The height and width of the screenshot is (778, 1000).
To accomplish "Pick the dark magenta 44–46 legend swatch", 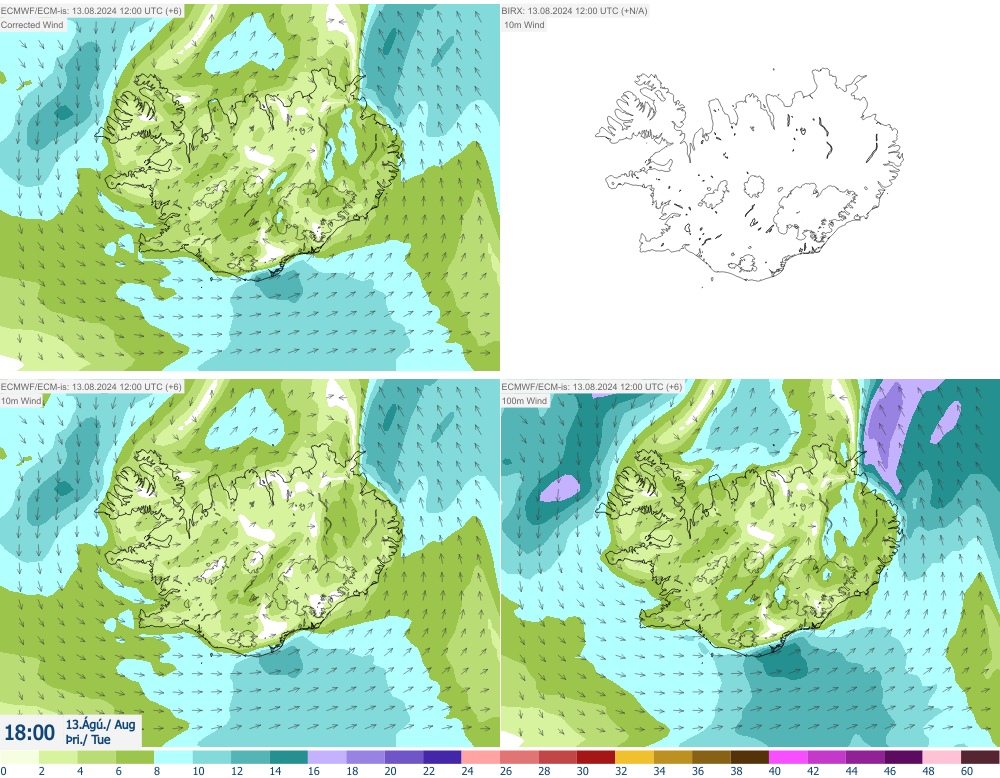I will point(865,757).
